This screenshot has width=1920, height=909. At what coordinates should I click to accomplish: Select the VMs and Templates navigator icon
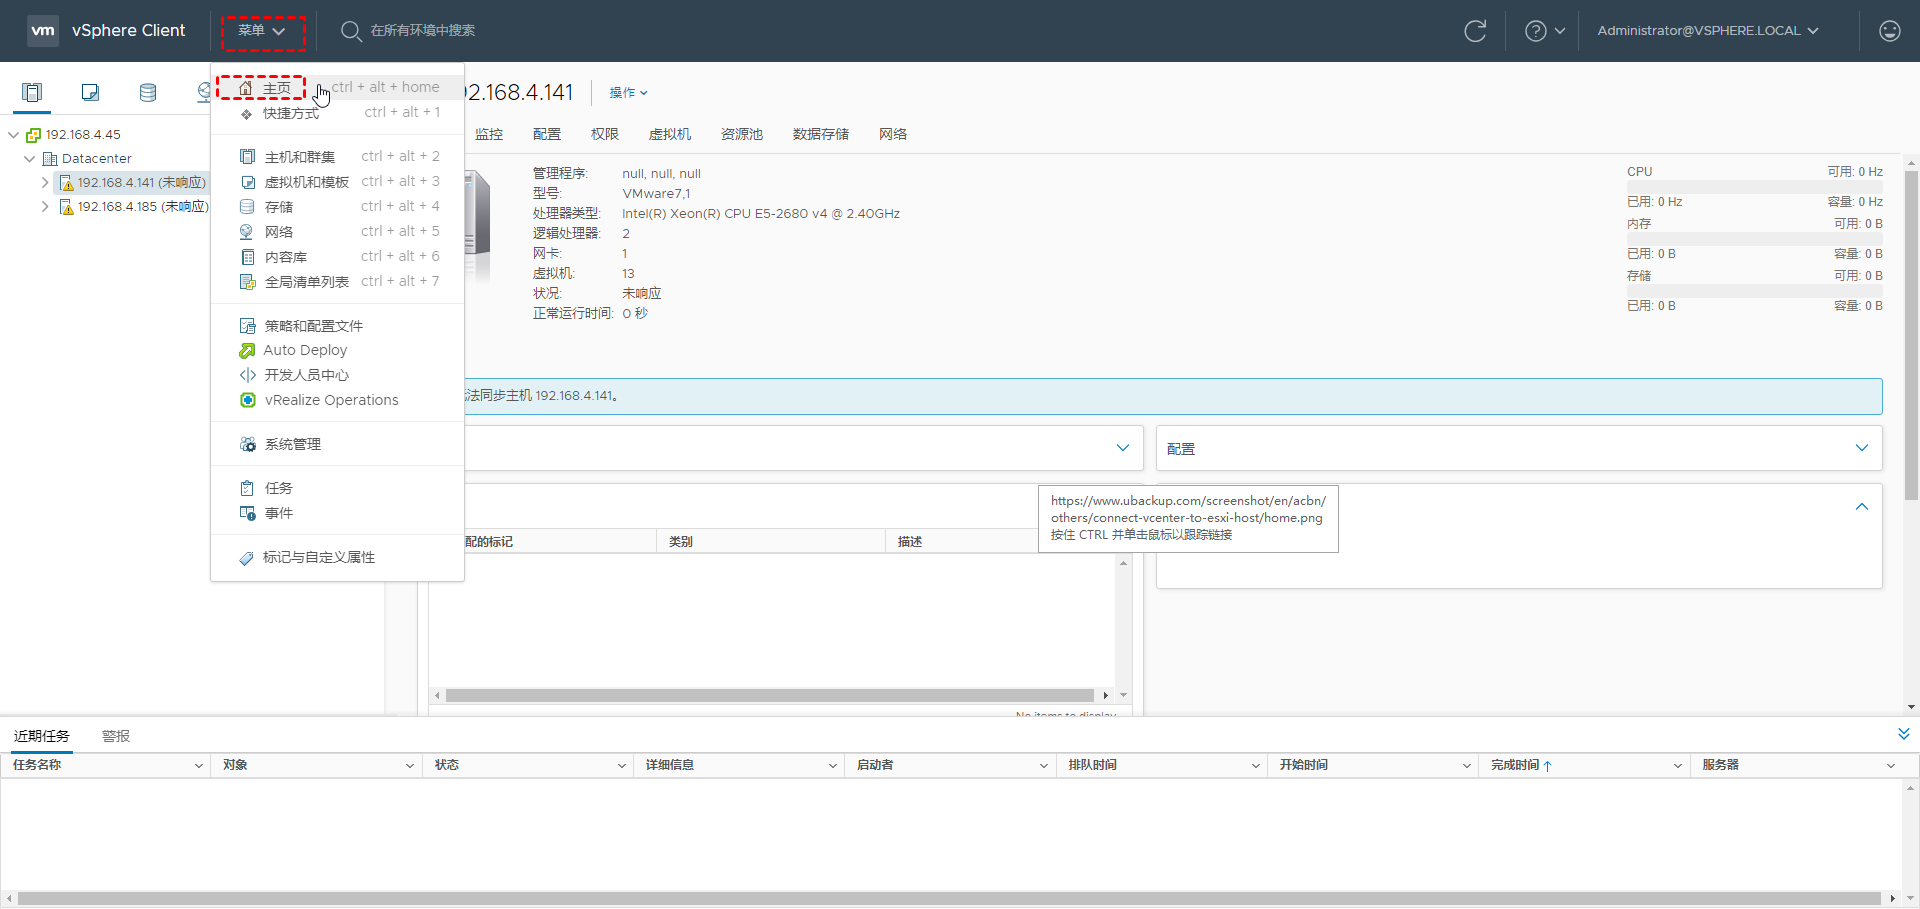[x=90, y=93]
